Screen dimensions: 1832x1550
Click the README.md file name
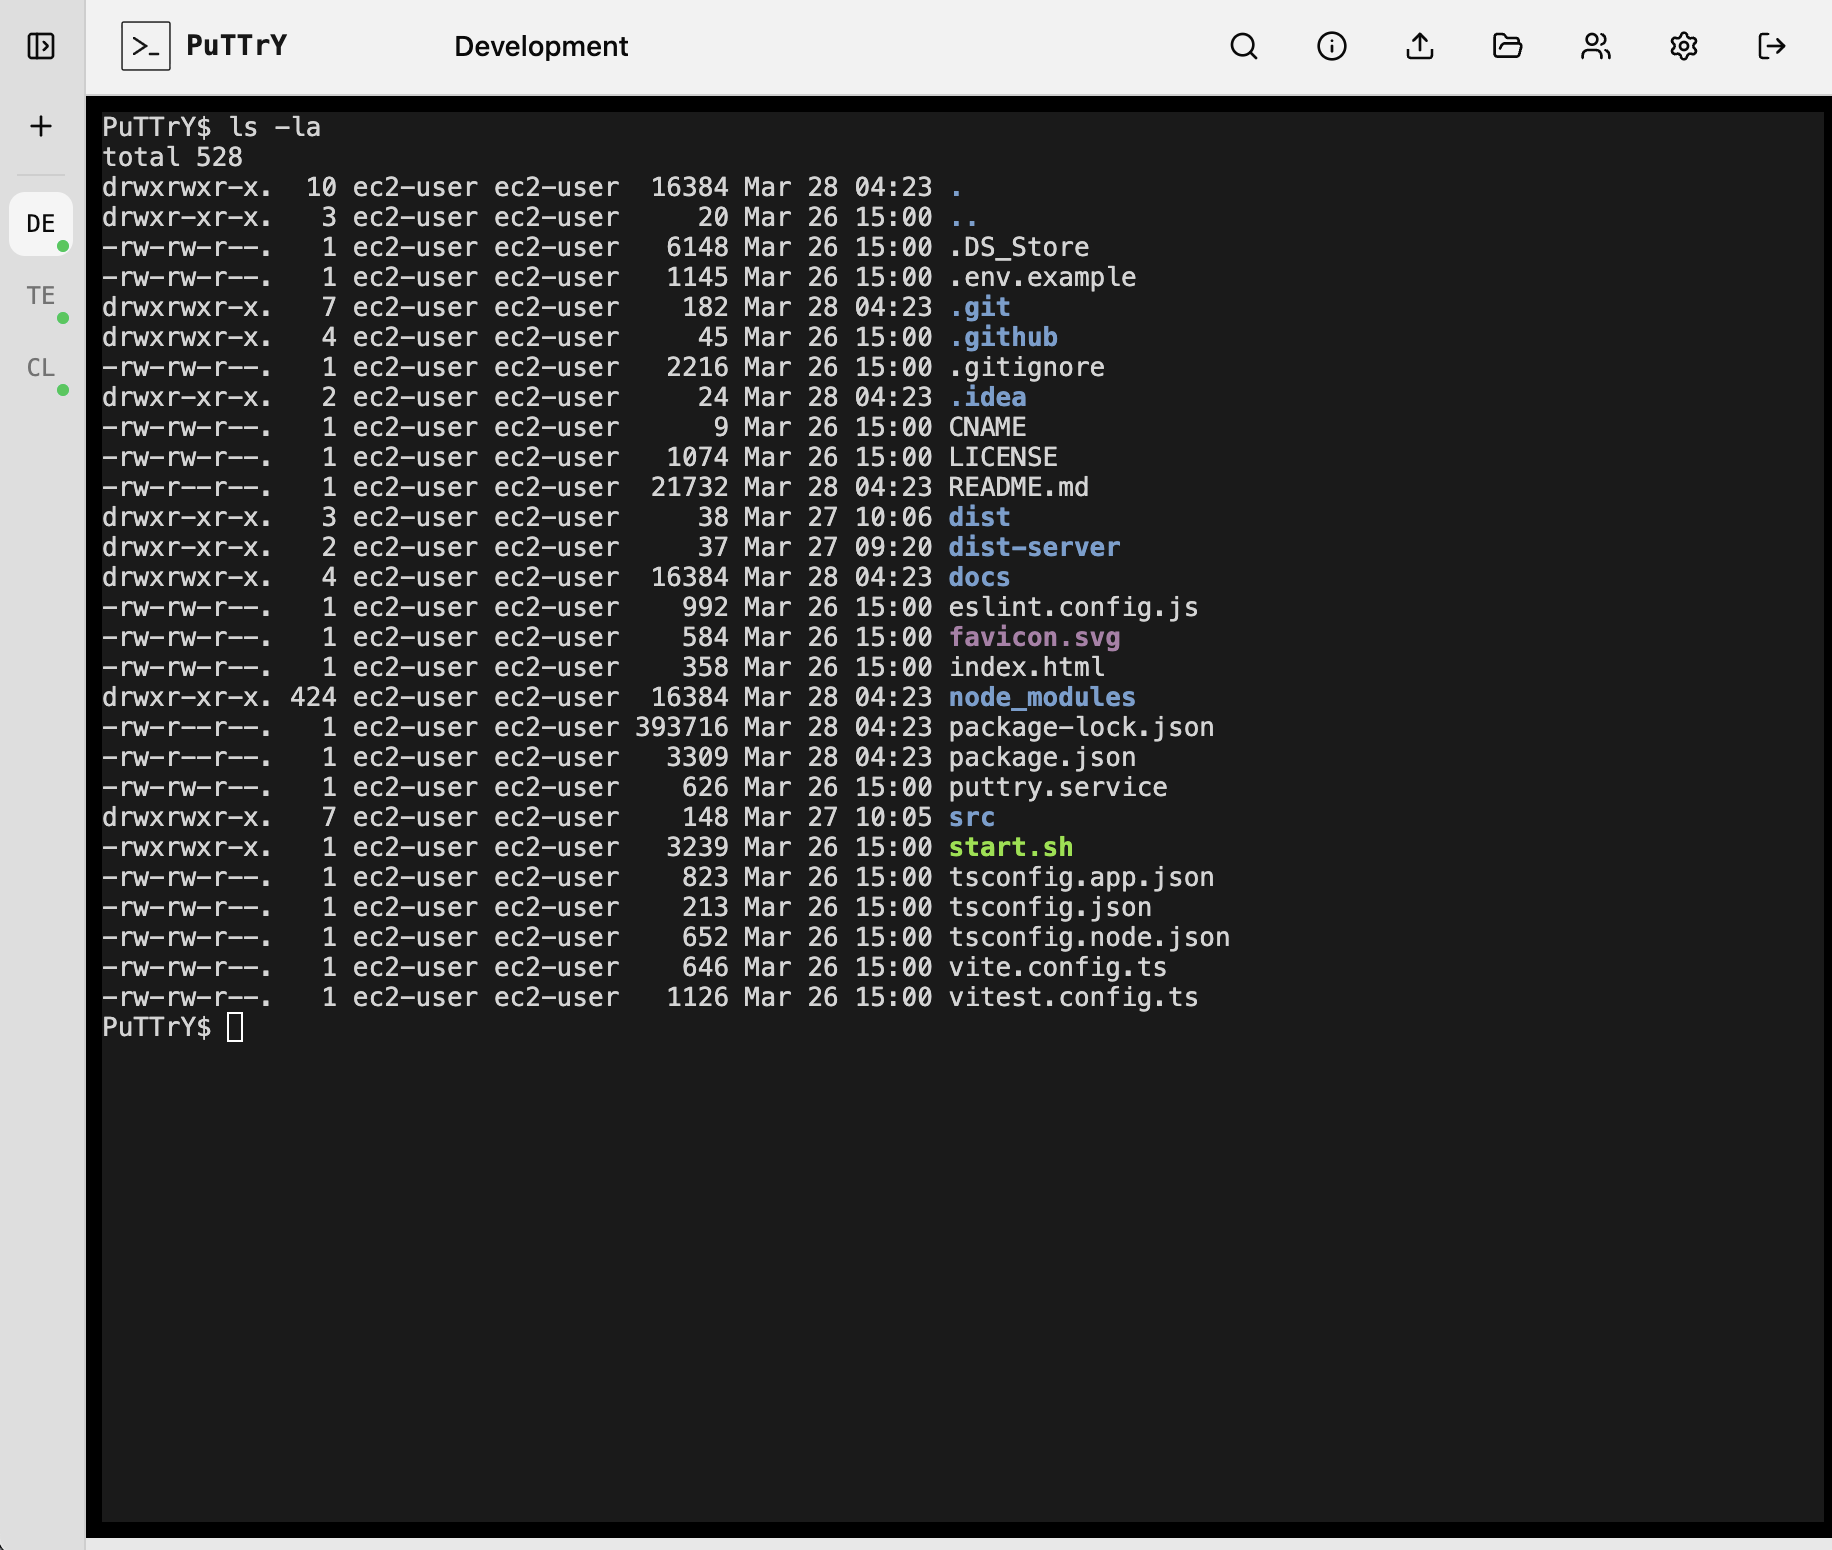tap(1019, 487)
